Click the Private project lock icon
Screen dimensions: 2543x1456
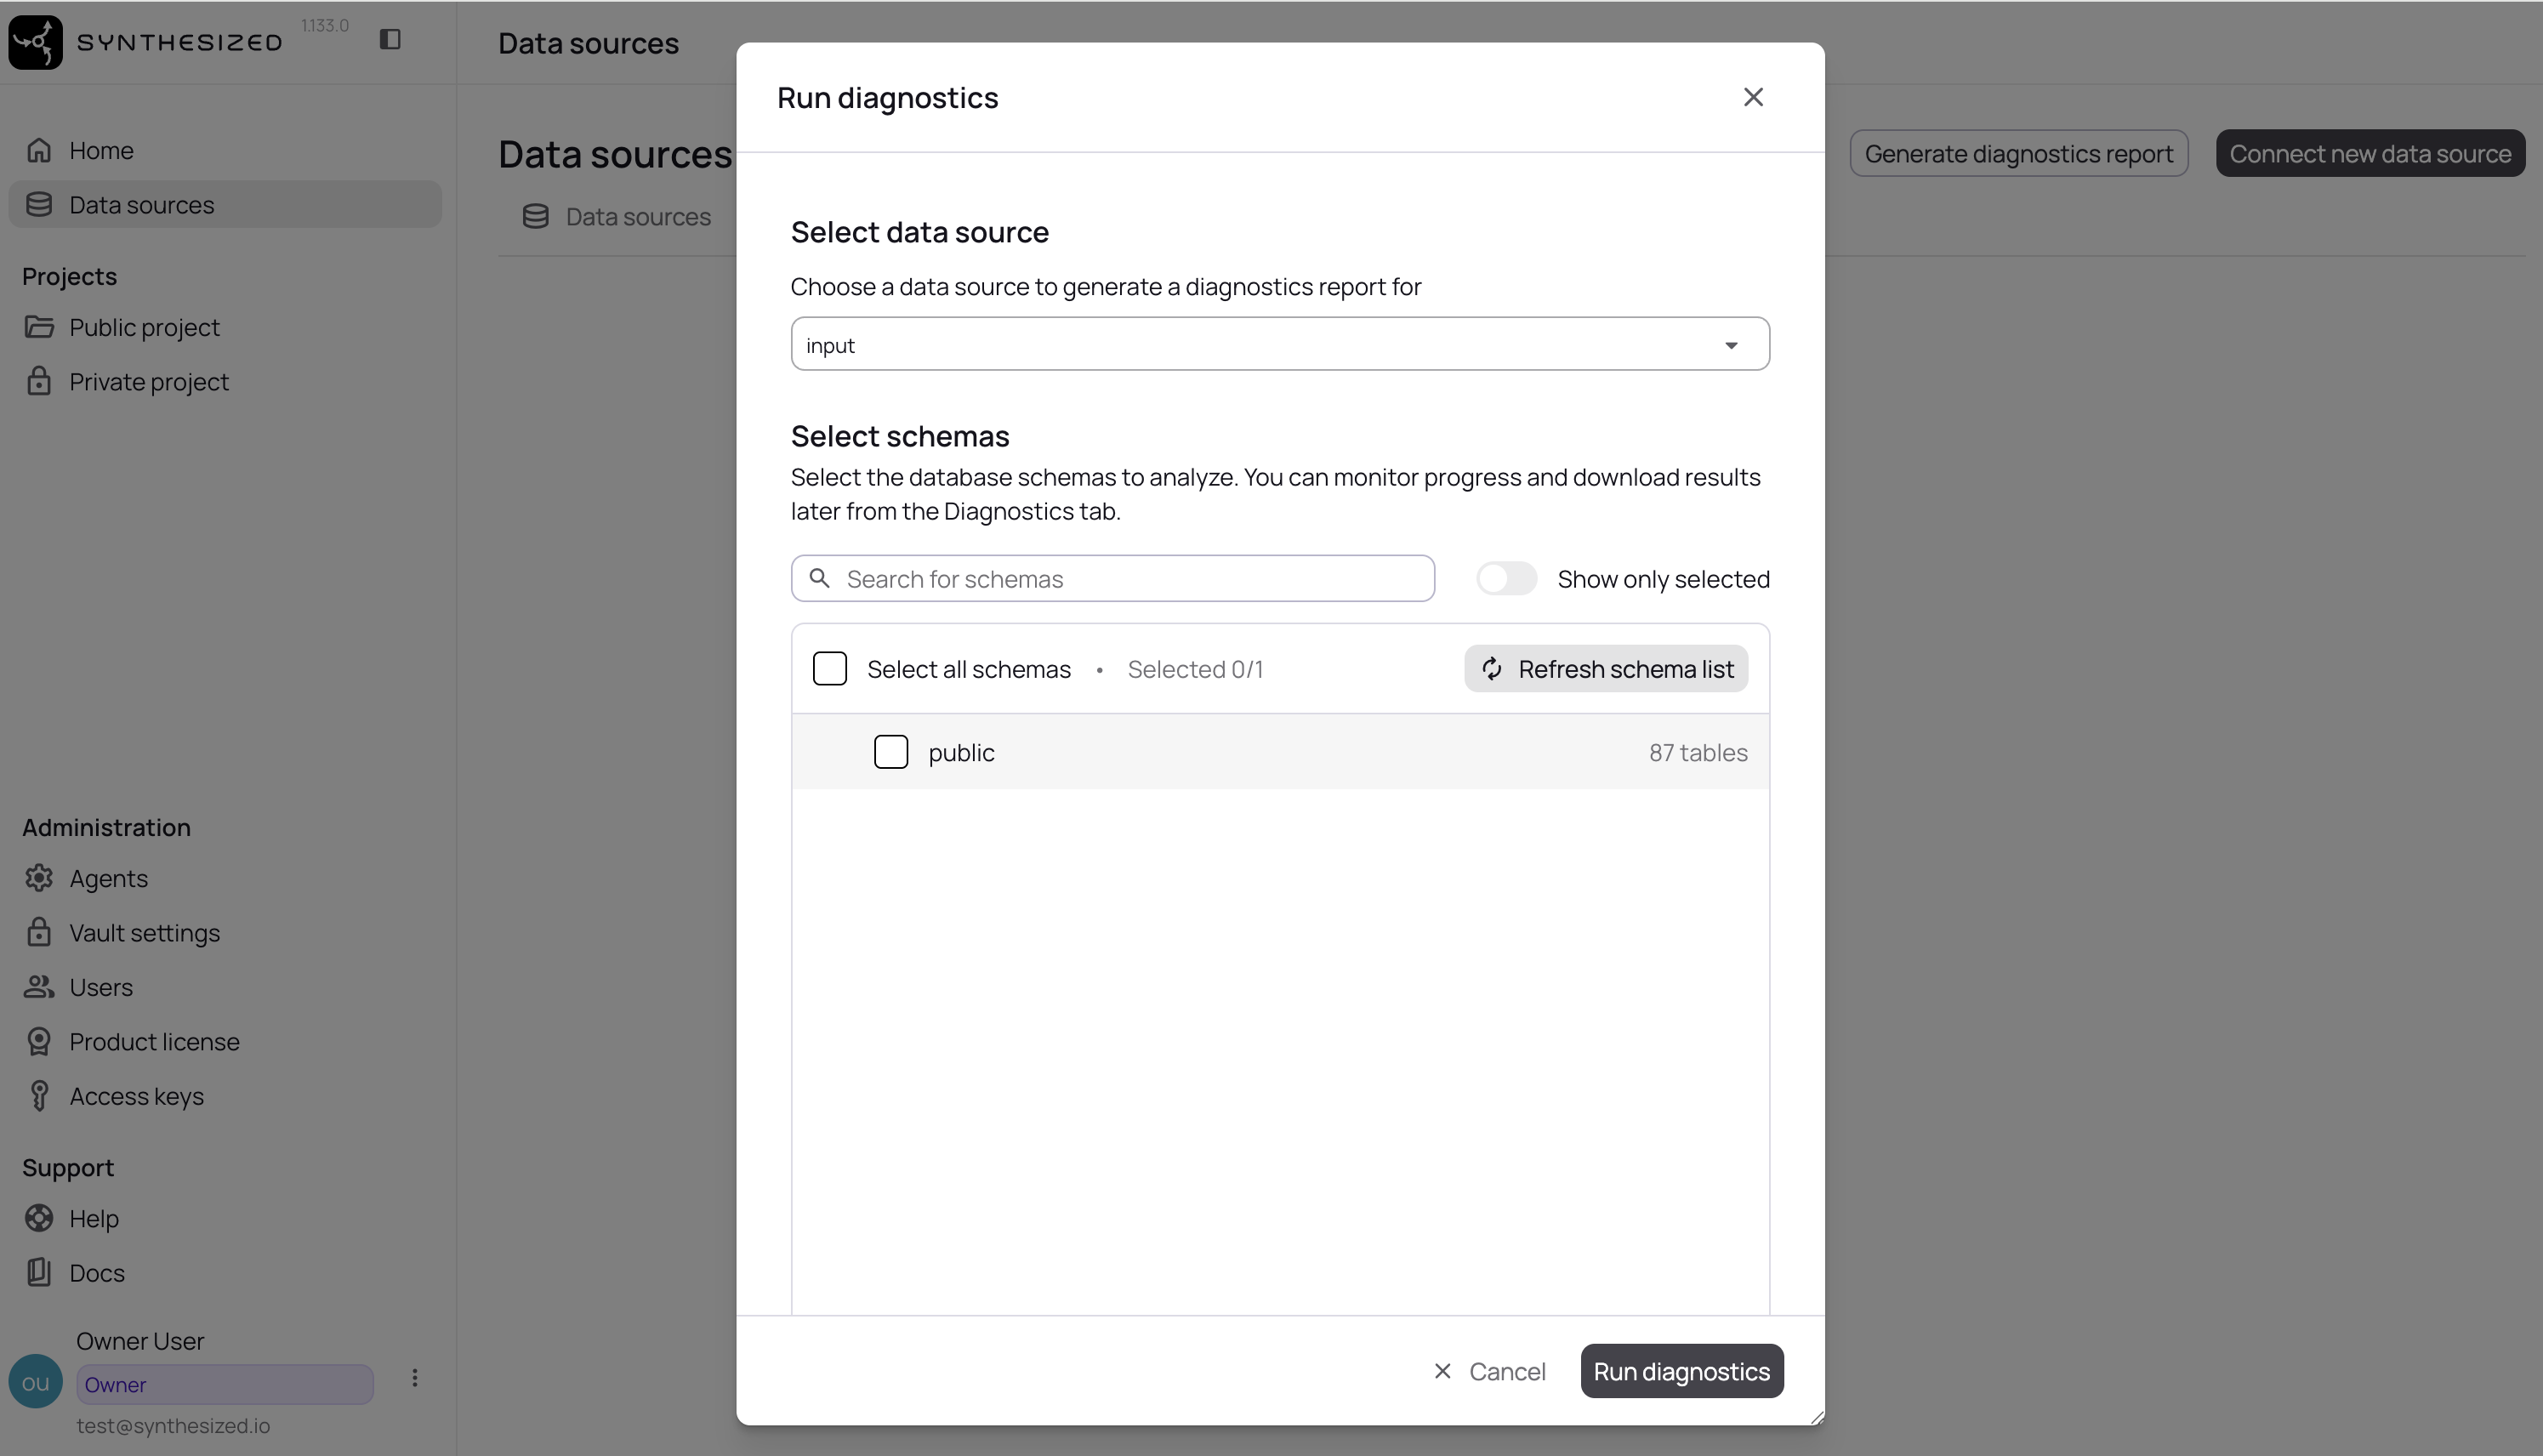coord(39,381)
